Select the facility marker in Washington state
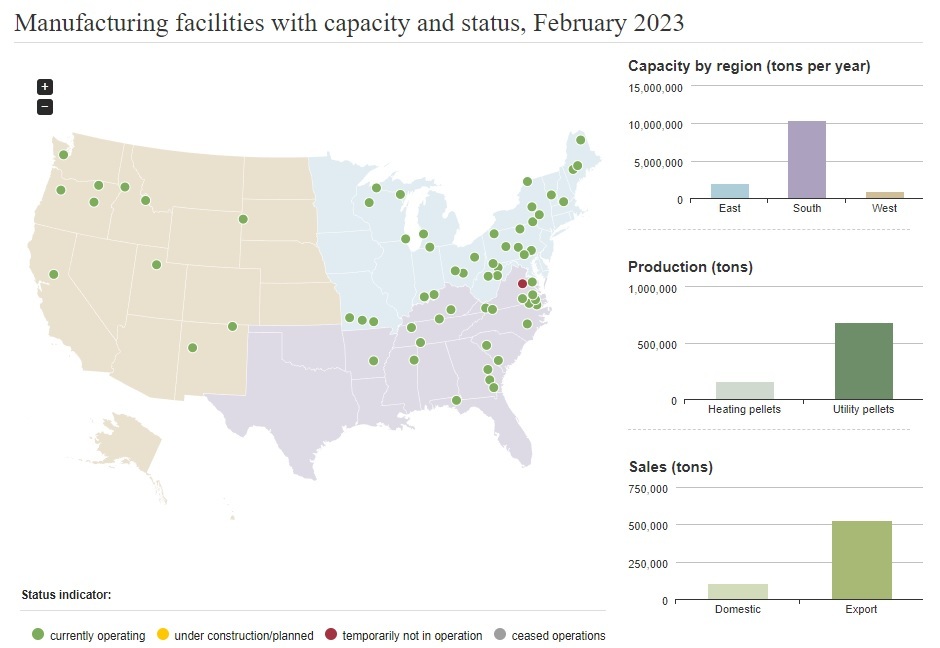This screenshot has height=648, width=940. point(63,154)
